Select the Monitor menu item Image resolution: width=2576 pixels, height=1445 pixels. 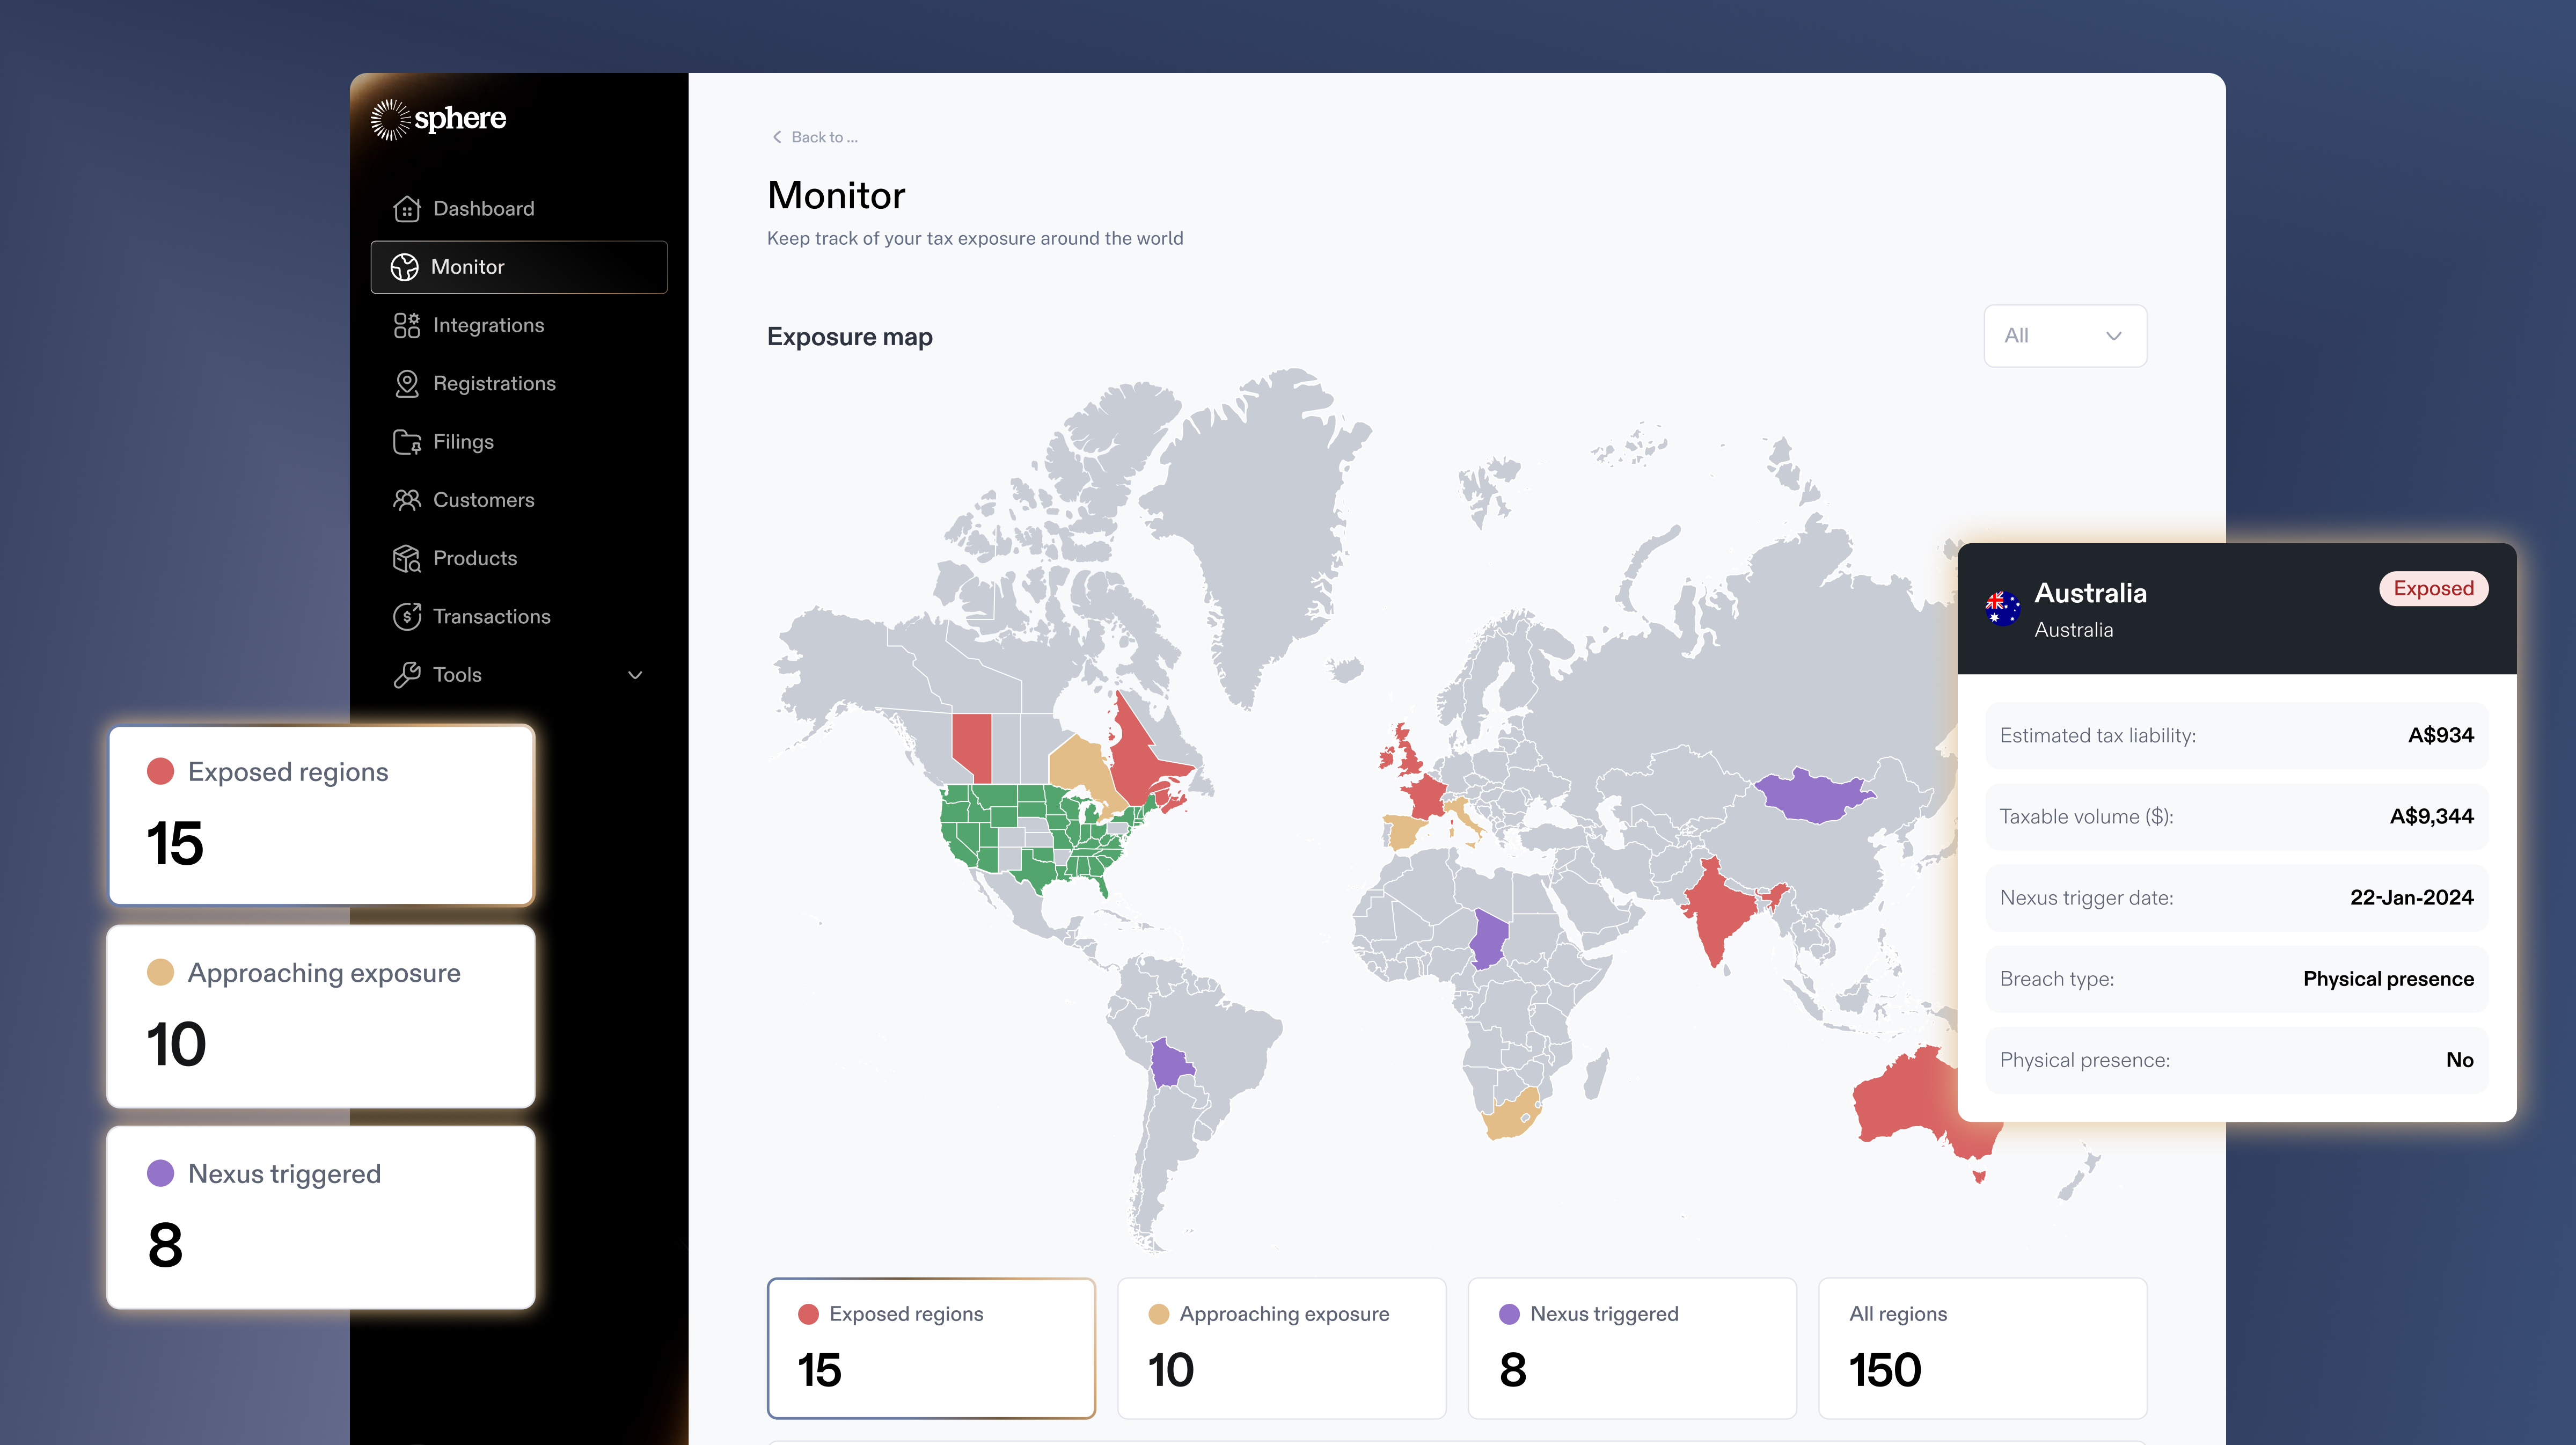click(518, 267)
